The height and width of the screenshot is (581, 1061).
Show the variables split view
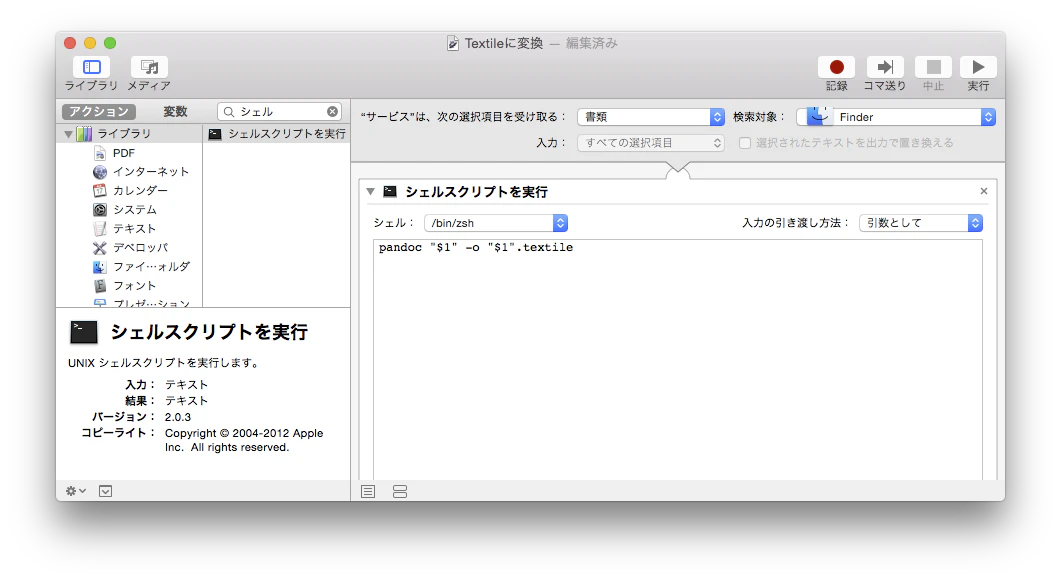point(400,492)
